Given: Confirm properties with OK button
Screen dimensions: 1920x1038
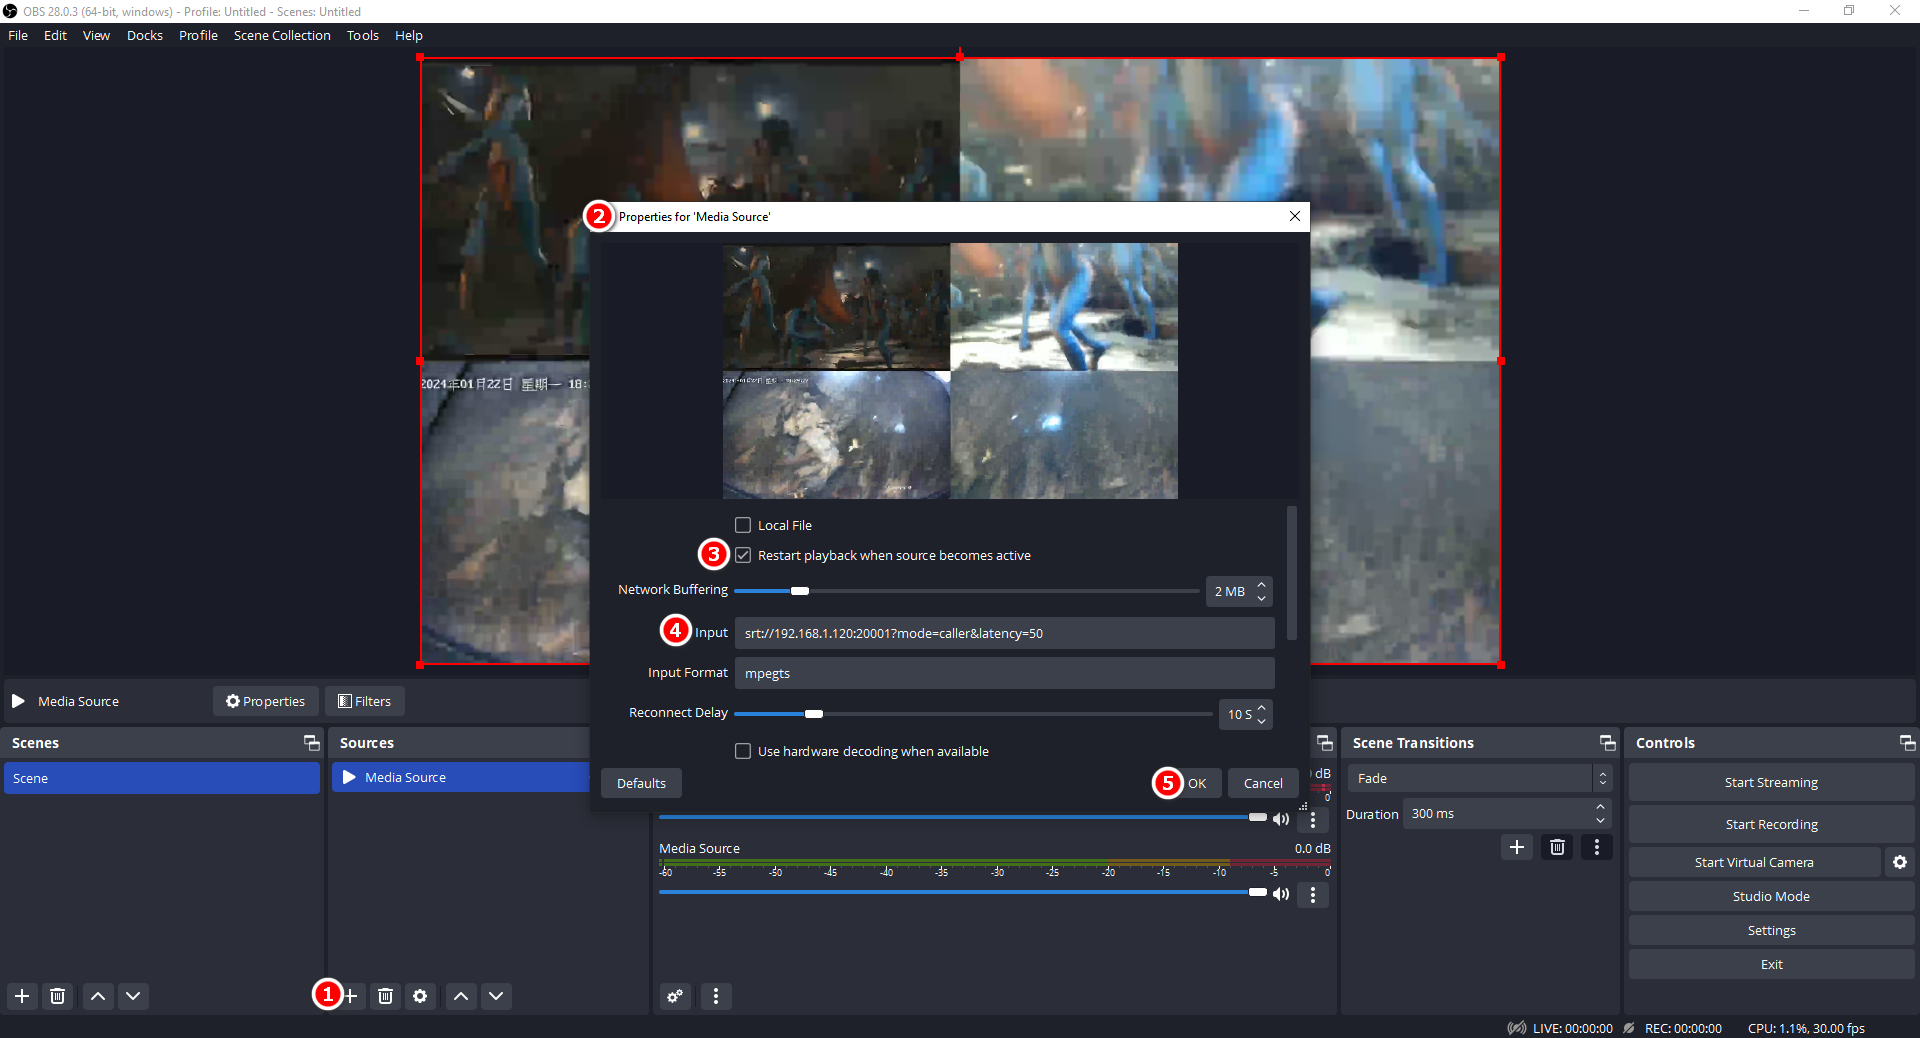Looking at the screenshot, I should [x=1197, y=783].
